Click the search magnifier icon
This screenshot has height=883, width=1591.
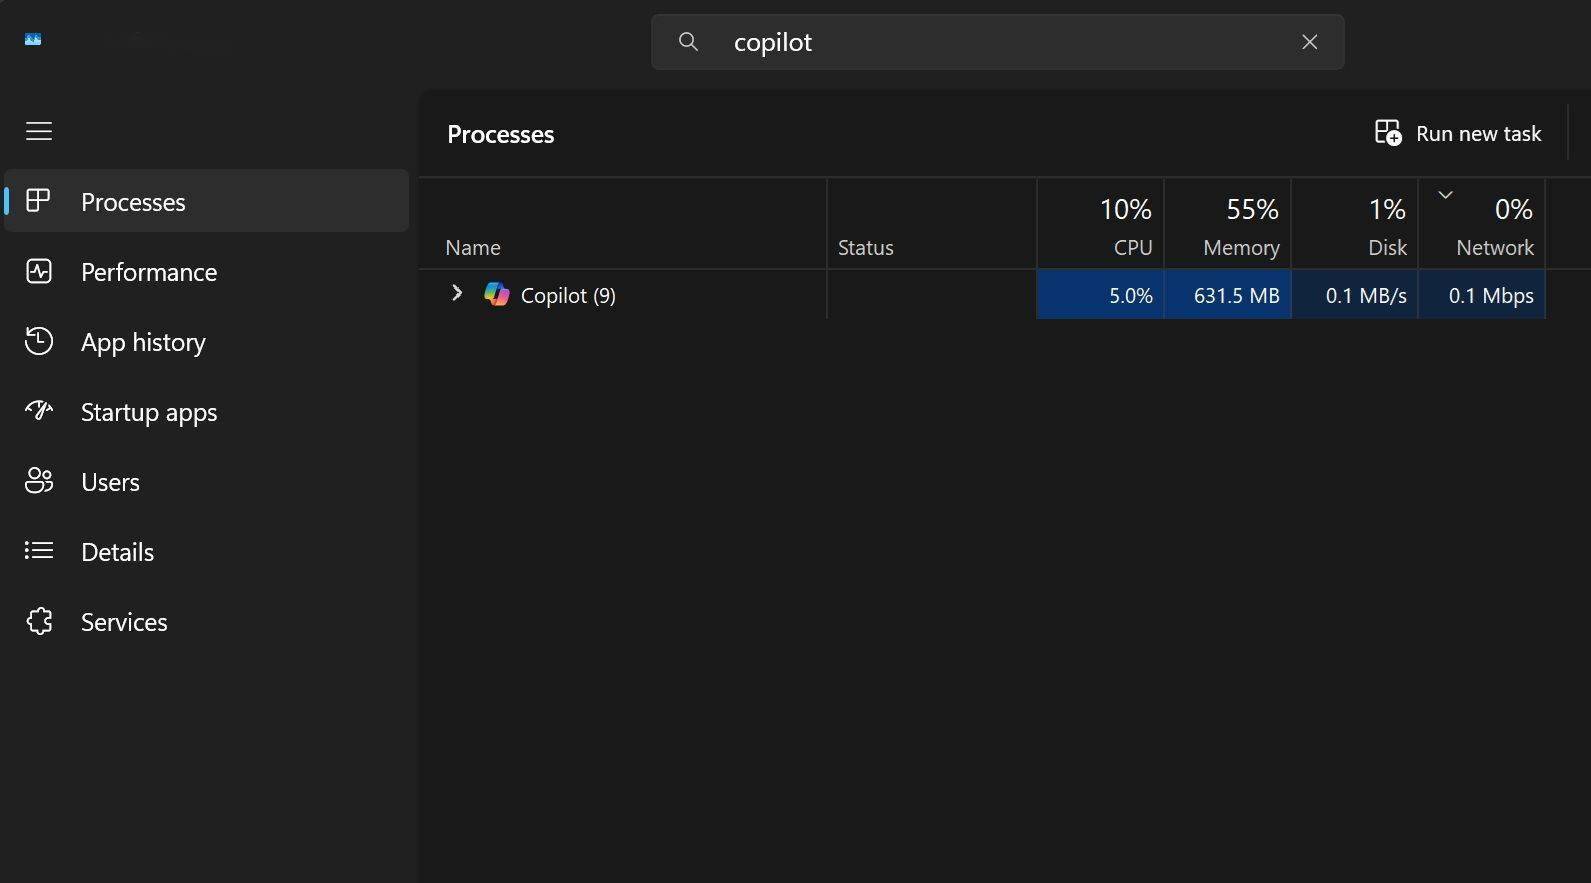pyautogui.click(x=688, y=42)
